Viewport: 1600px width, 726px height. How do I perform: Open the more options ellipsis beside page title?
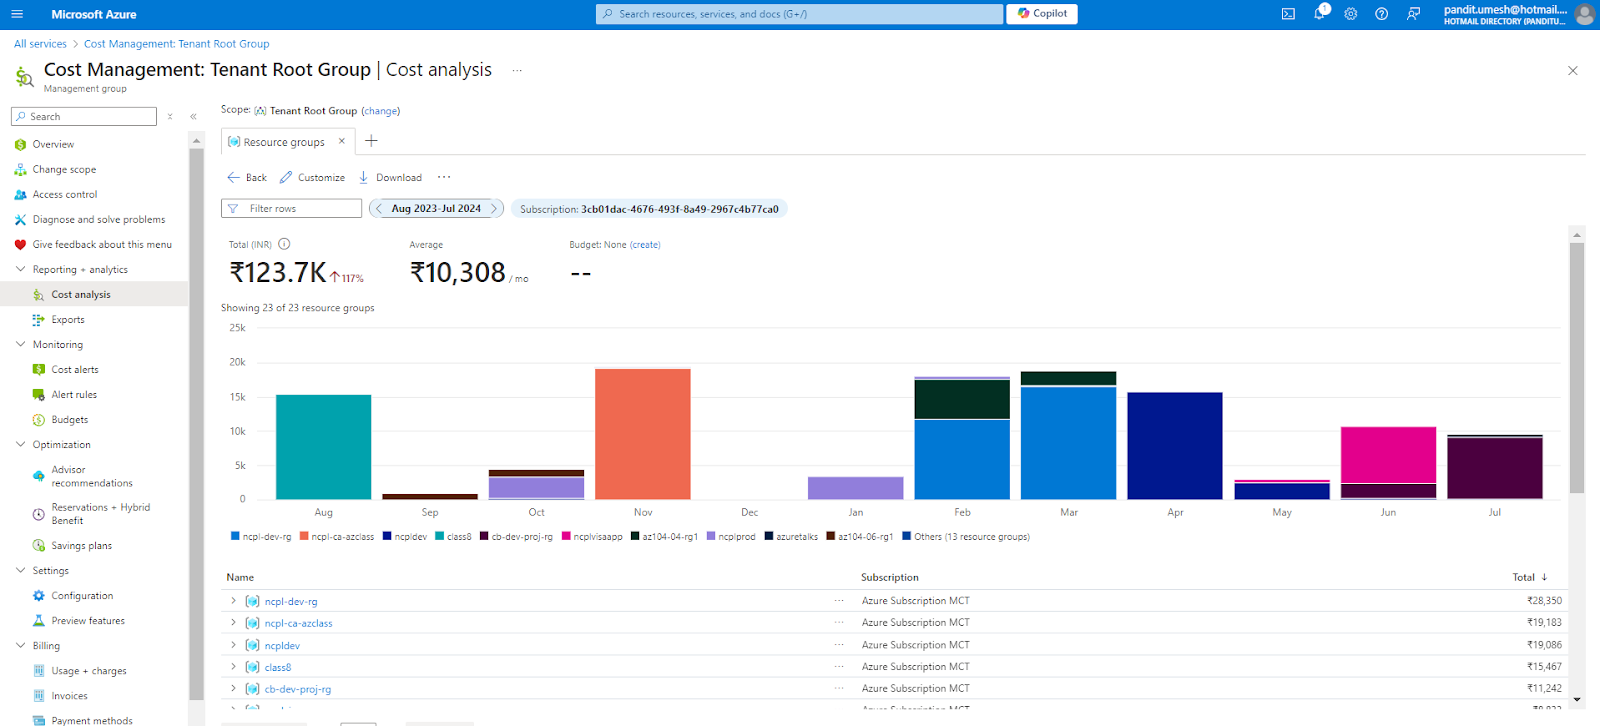click(517, 70)
